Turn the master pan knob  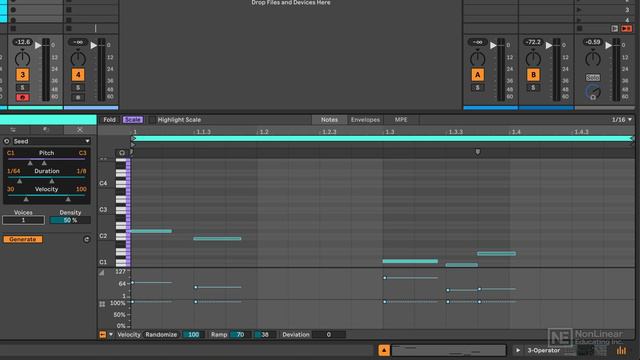[593, 59]
